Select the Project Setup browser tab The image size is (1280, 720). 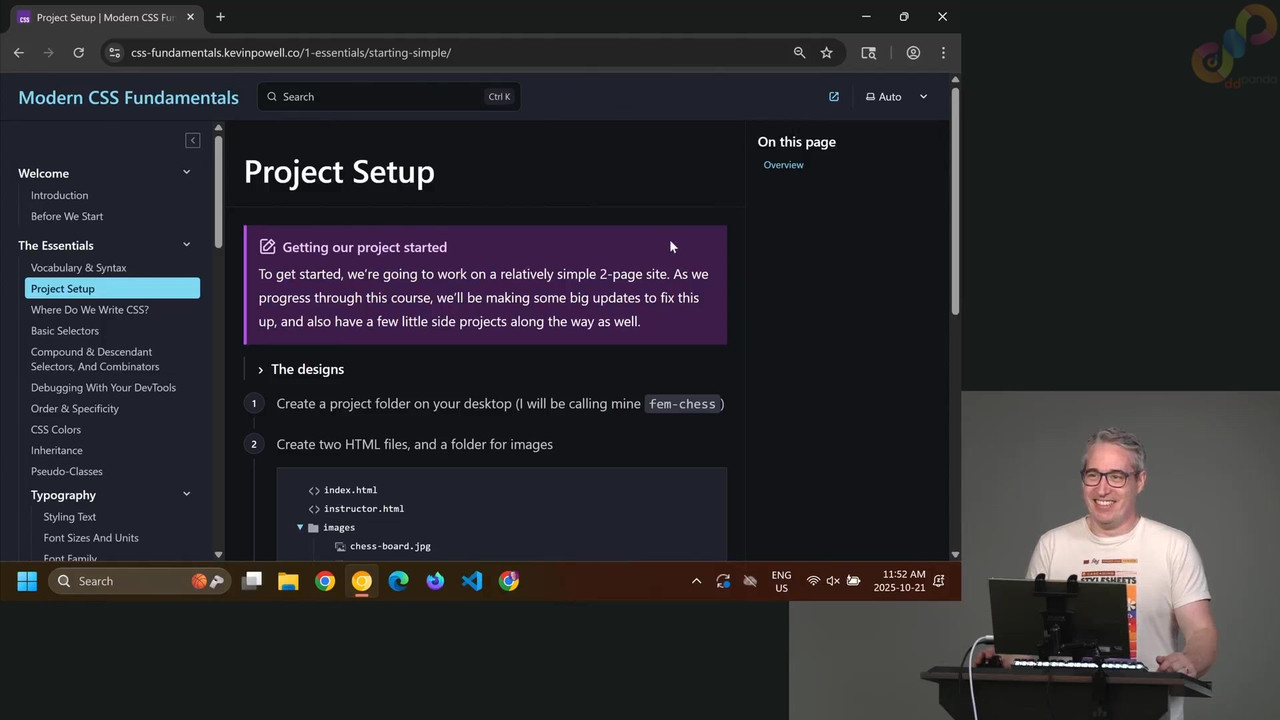[106, 17]
